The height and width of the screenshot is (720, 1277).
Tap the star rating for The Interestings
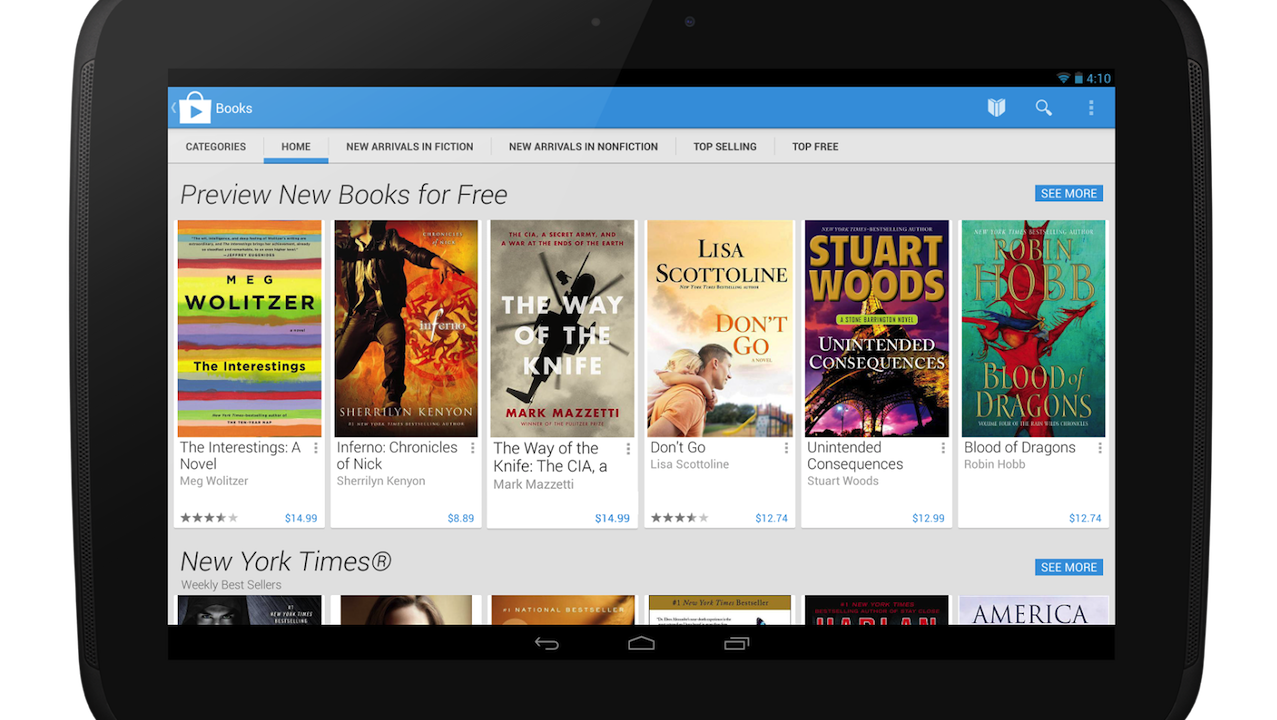(x=209, y=518)
